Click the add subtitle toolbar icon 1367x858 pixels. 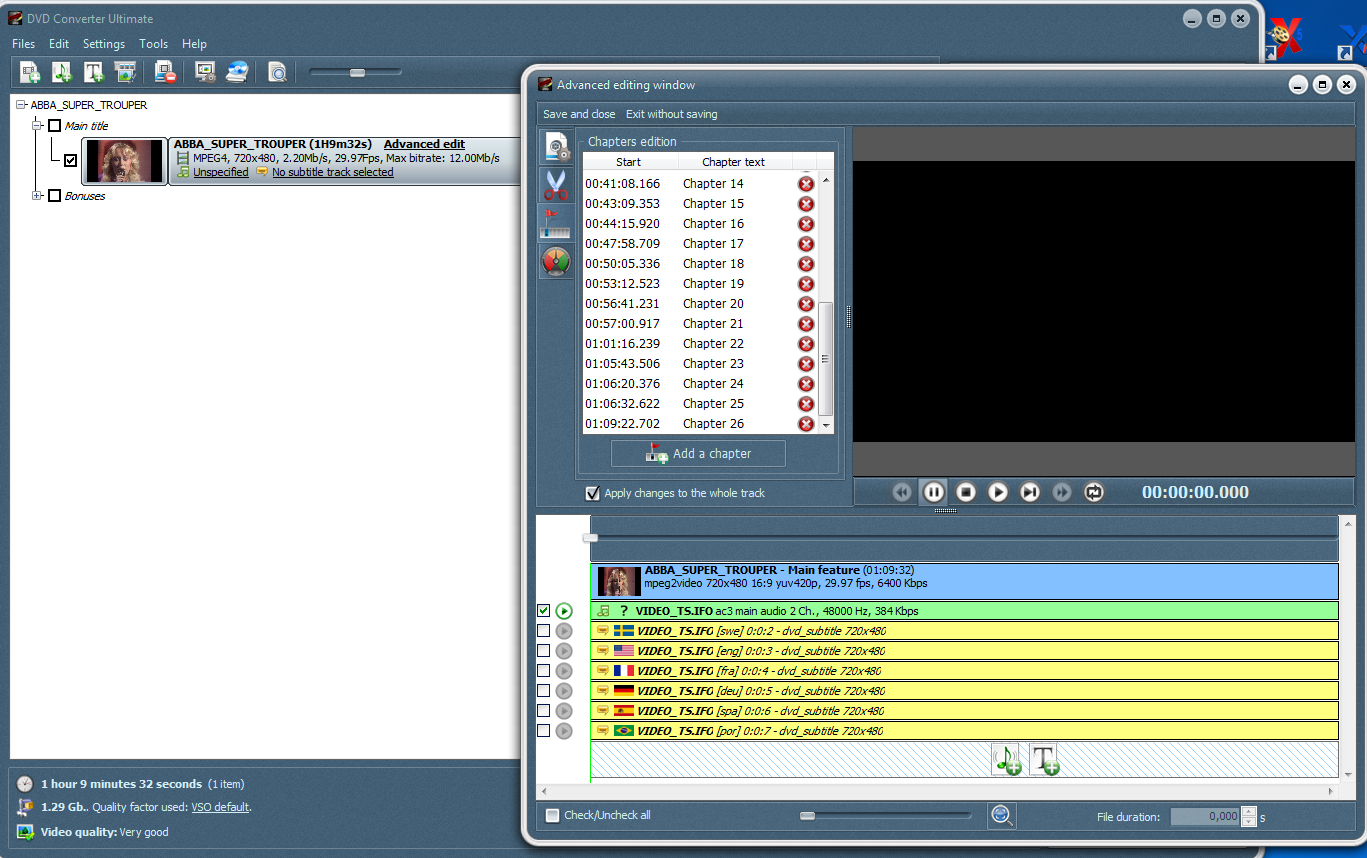tap(94, 72)
